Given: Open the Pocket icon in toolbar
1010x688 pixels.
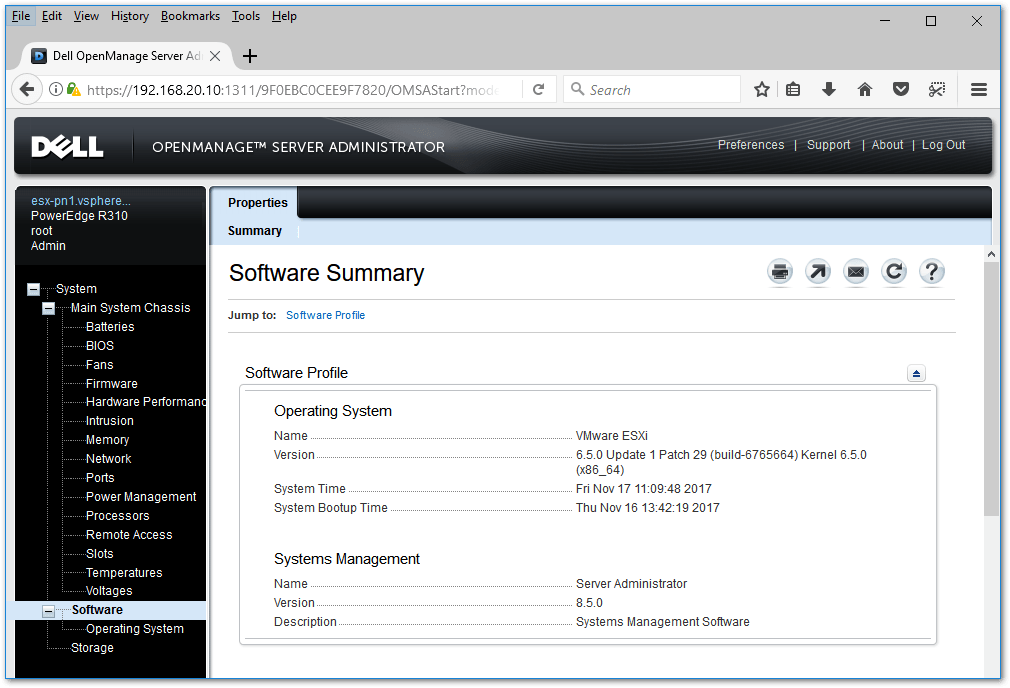Looking at the screenshot, I should point(901,90).
